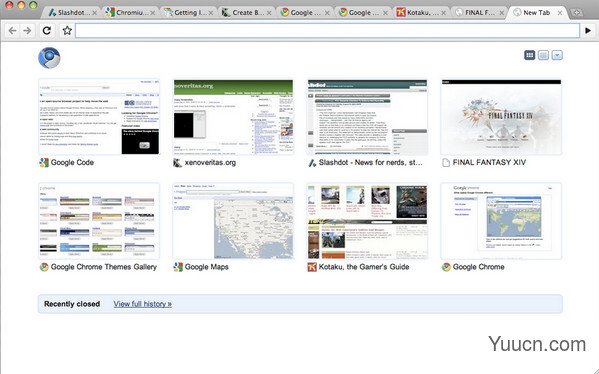Open the new tab button
Image resolution: width=599 pixels, height=374 pixels.
click(576, 13)
